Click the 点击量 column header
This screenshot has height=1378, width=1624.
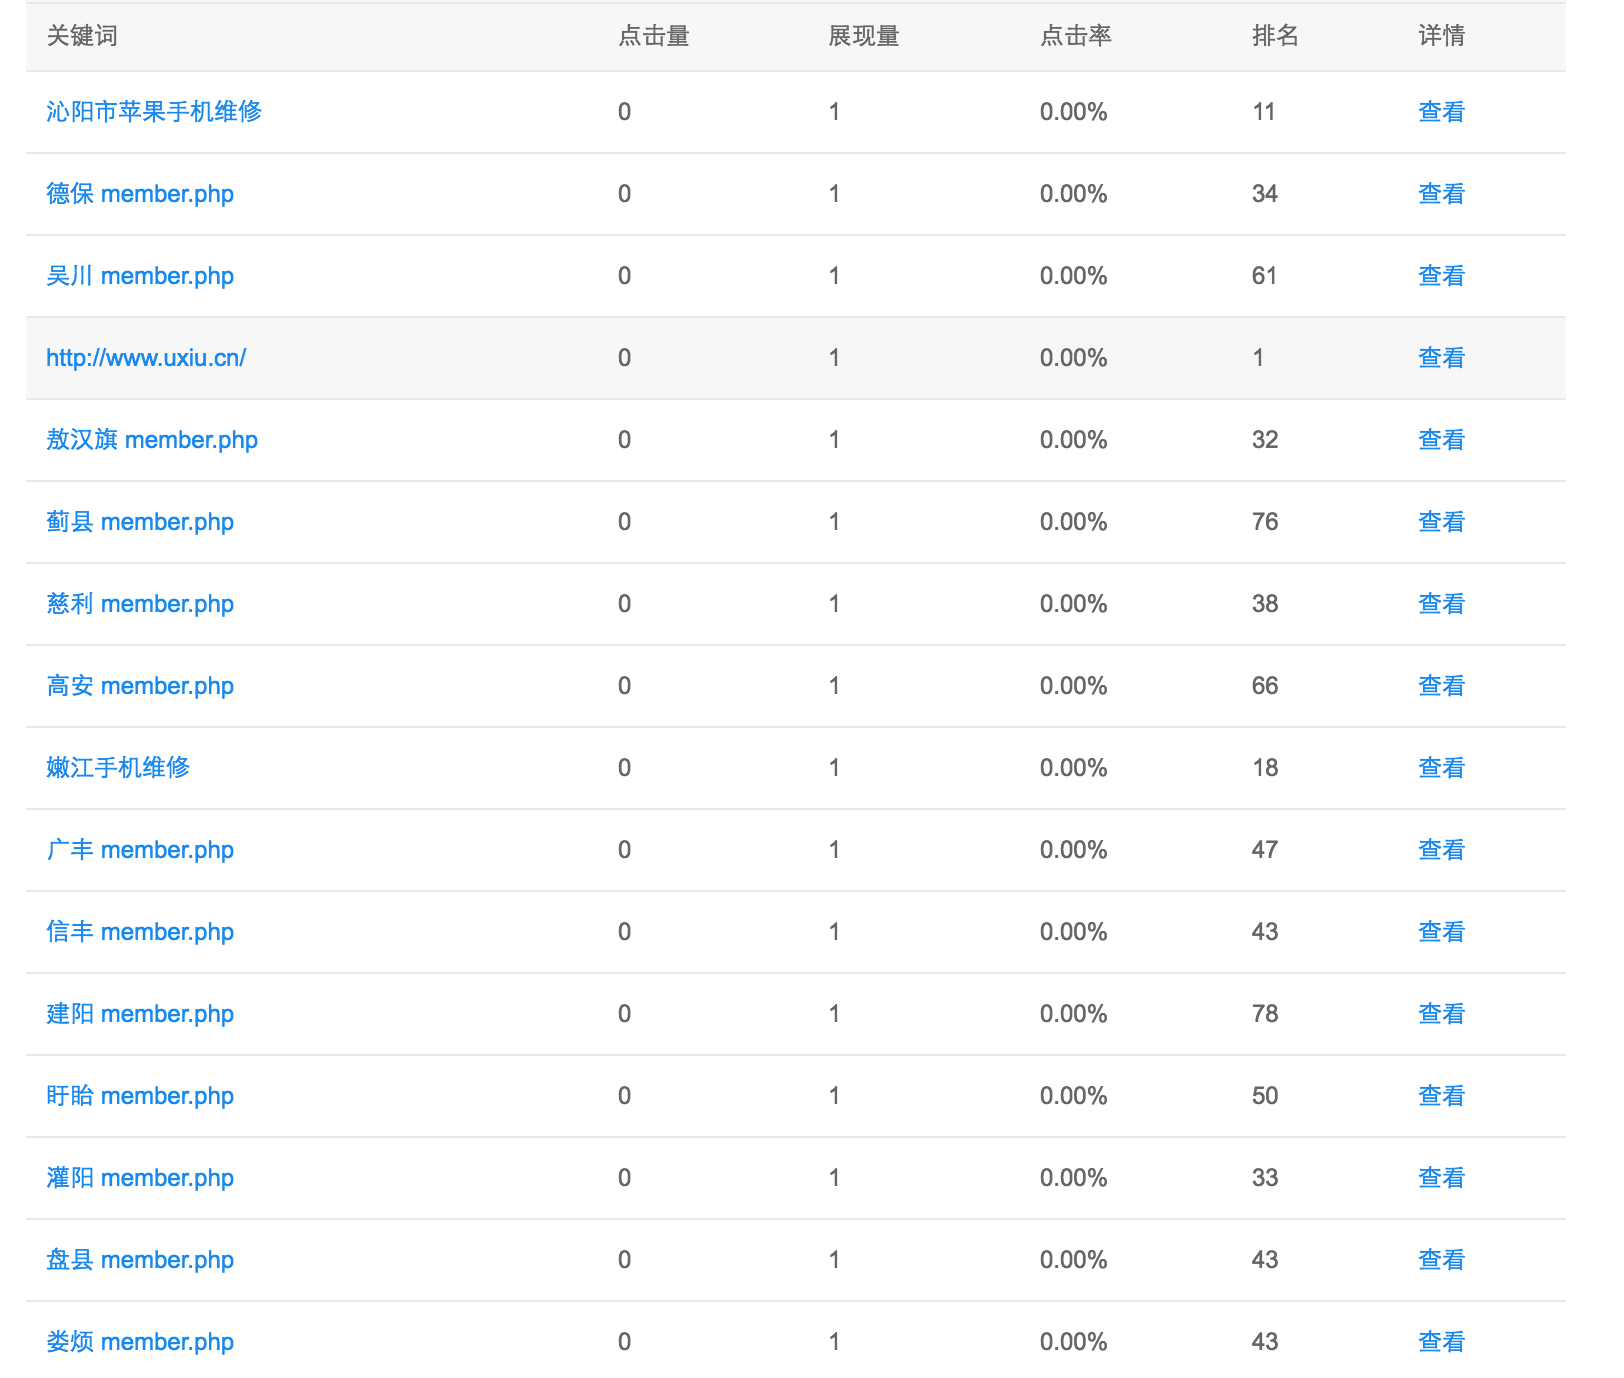point(654,36)
